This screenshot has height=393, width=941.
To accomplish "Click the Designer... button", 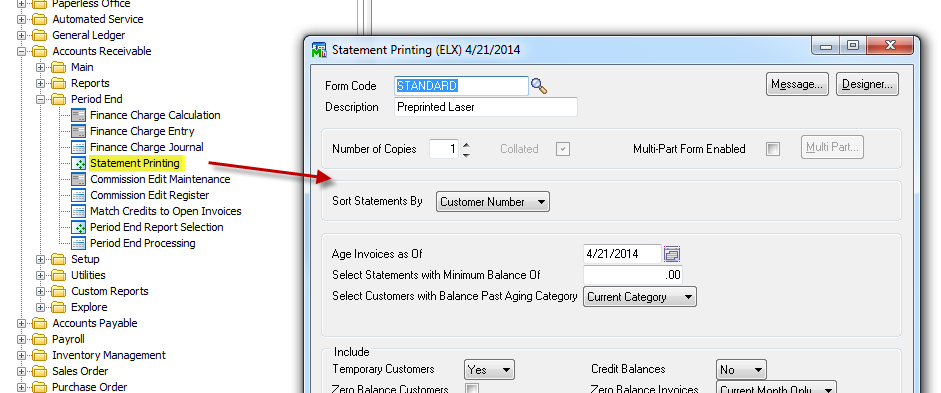I will (867, 84).
